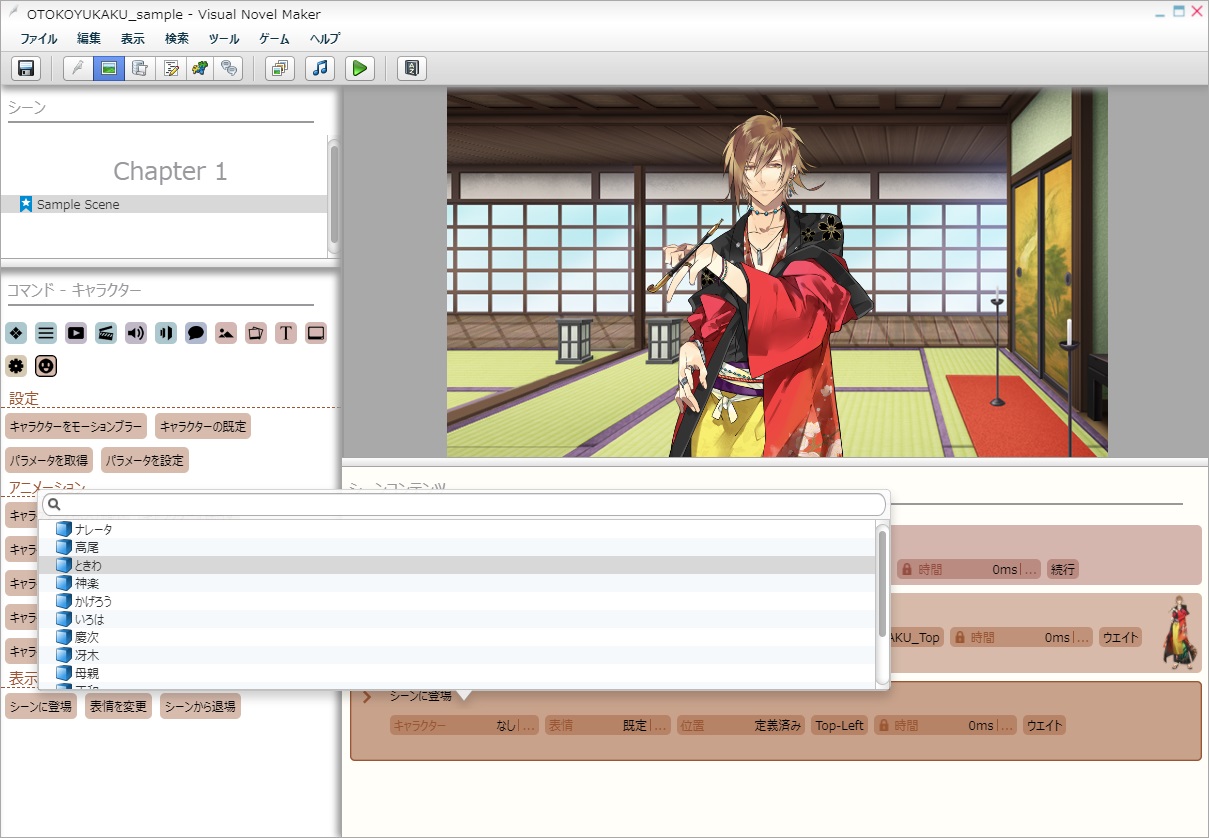Viewport: 1209px width, 838px height.
Task: Select the voice waveform command category icon
Action: click(166, 333)
